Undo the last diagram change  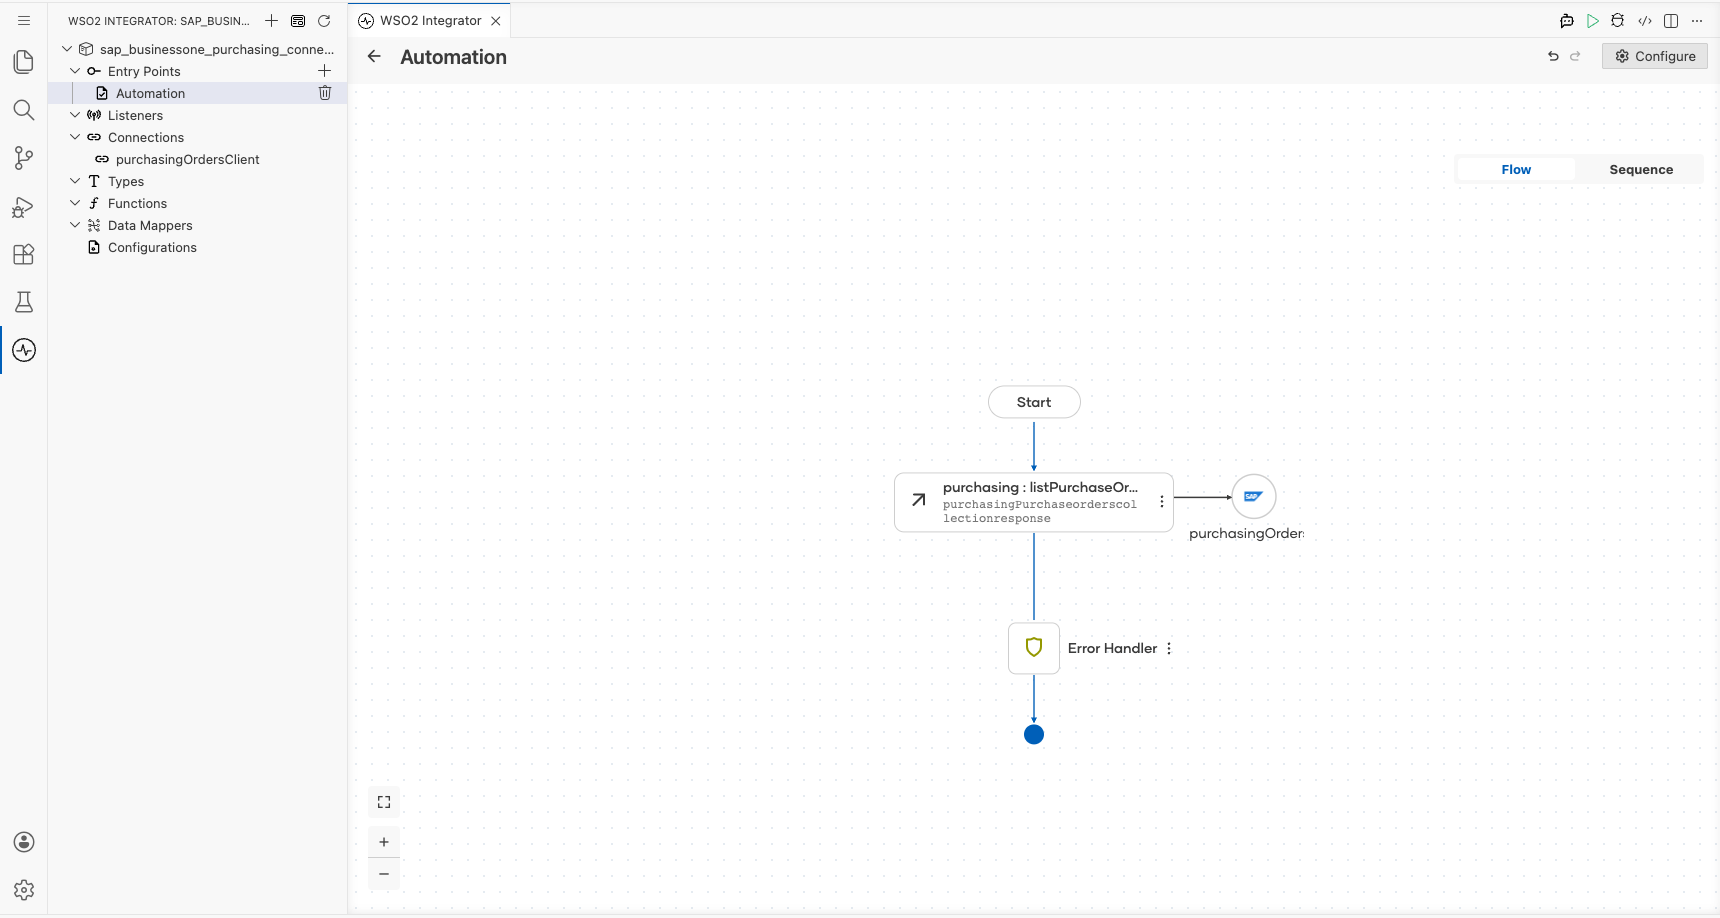[1553, 57]
